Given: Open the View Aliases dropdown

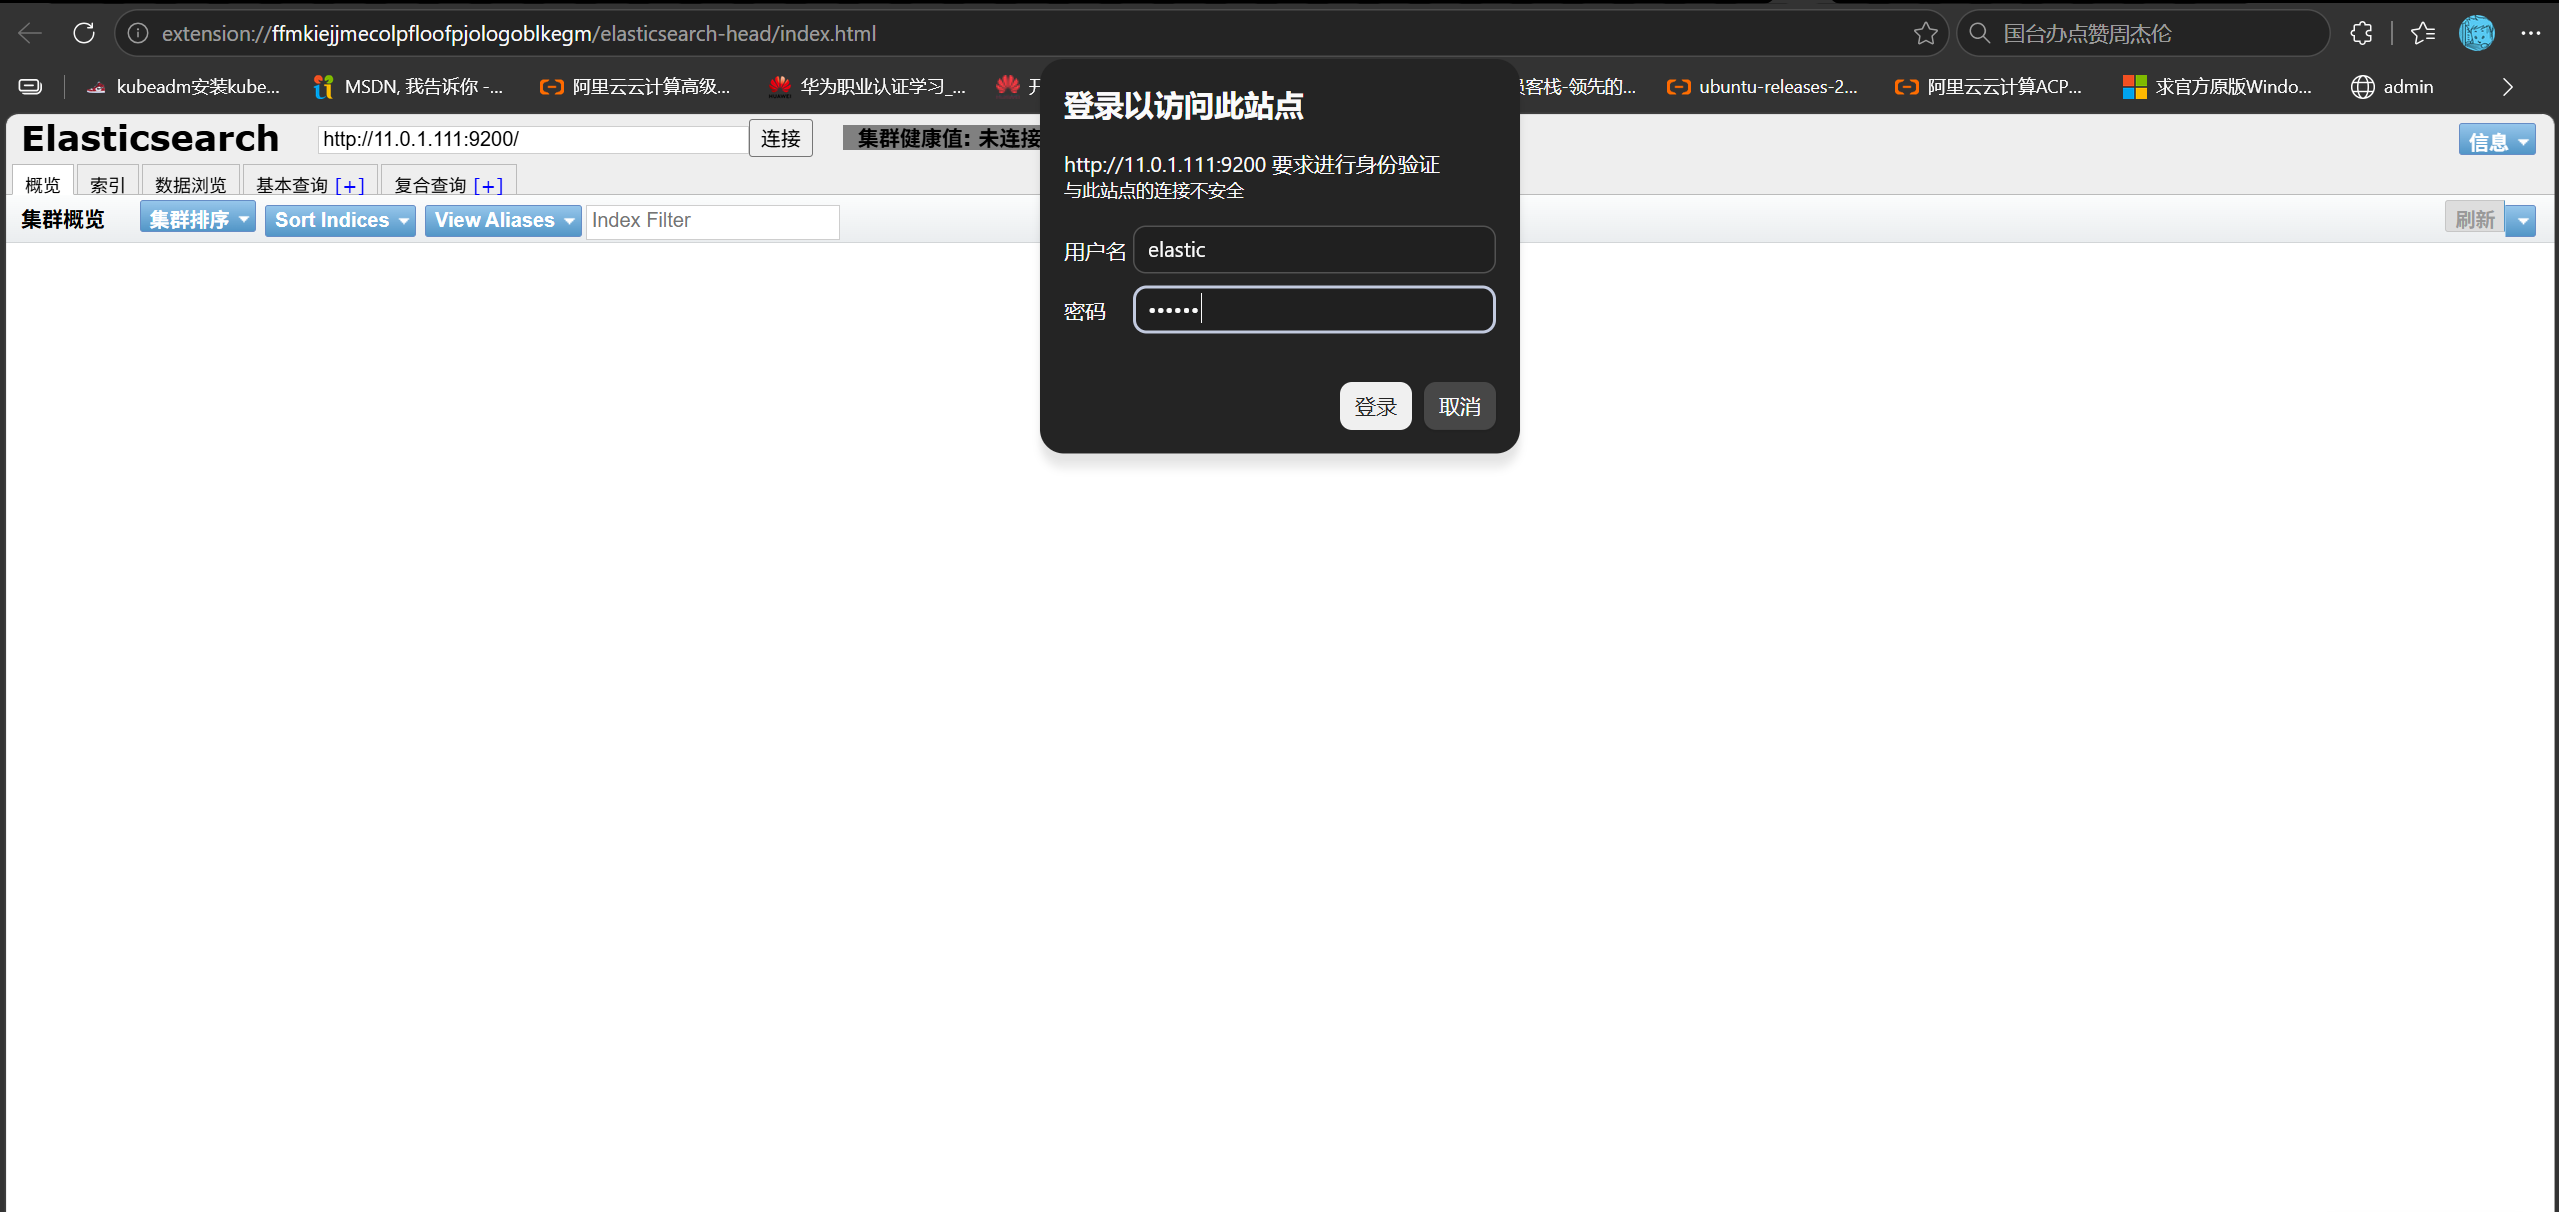Looking at the screenshot, I should click(503, 220).
